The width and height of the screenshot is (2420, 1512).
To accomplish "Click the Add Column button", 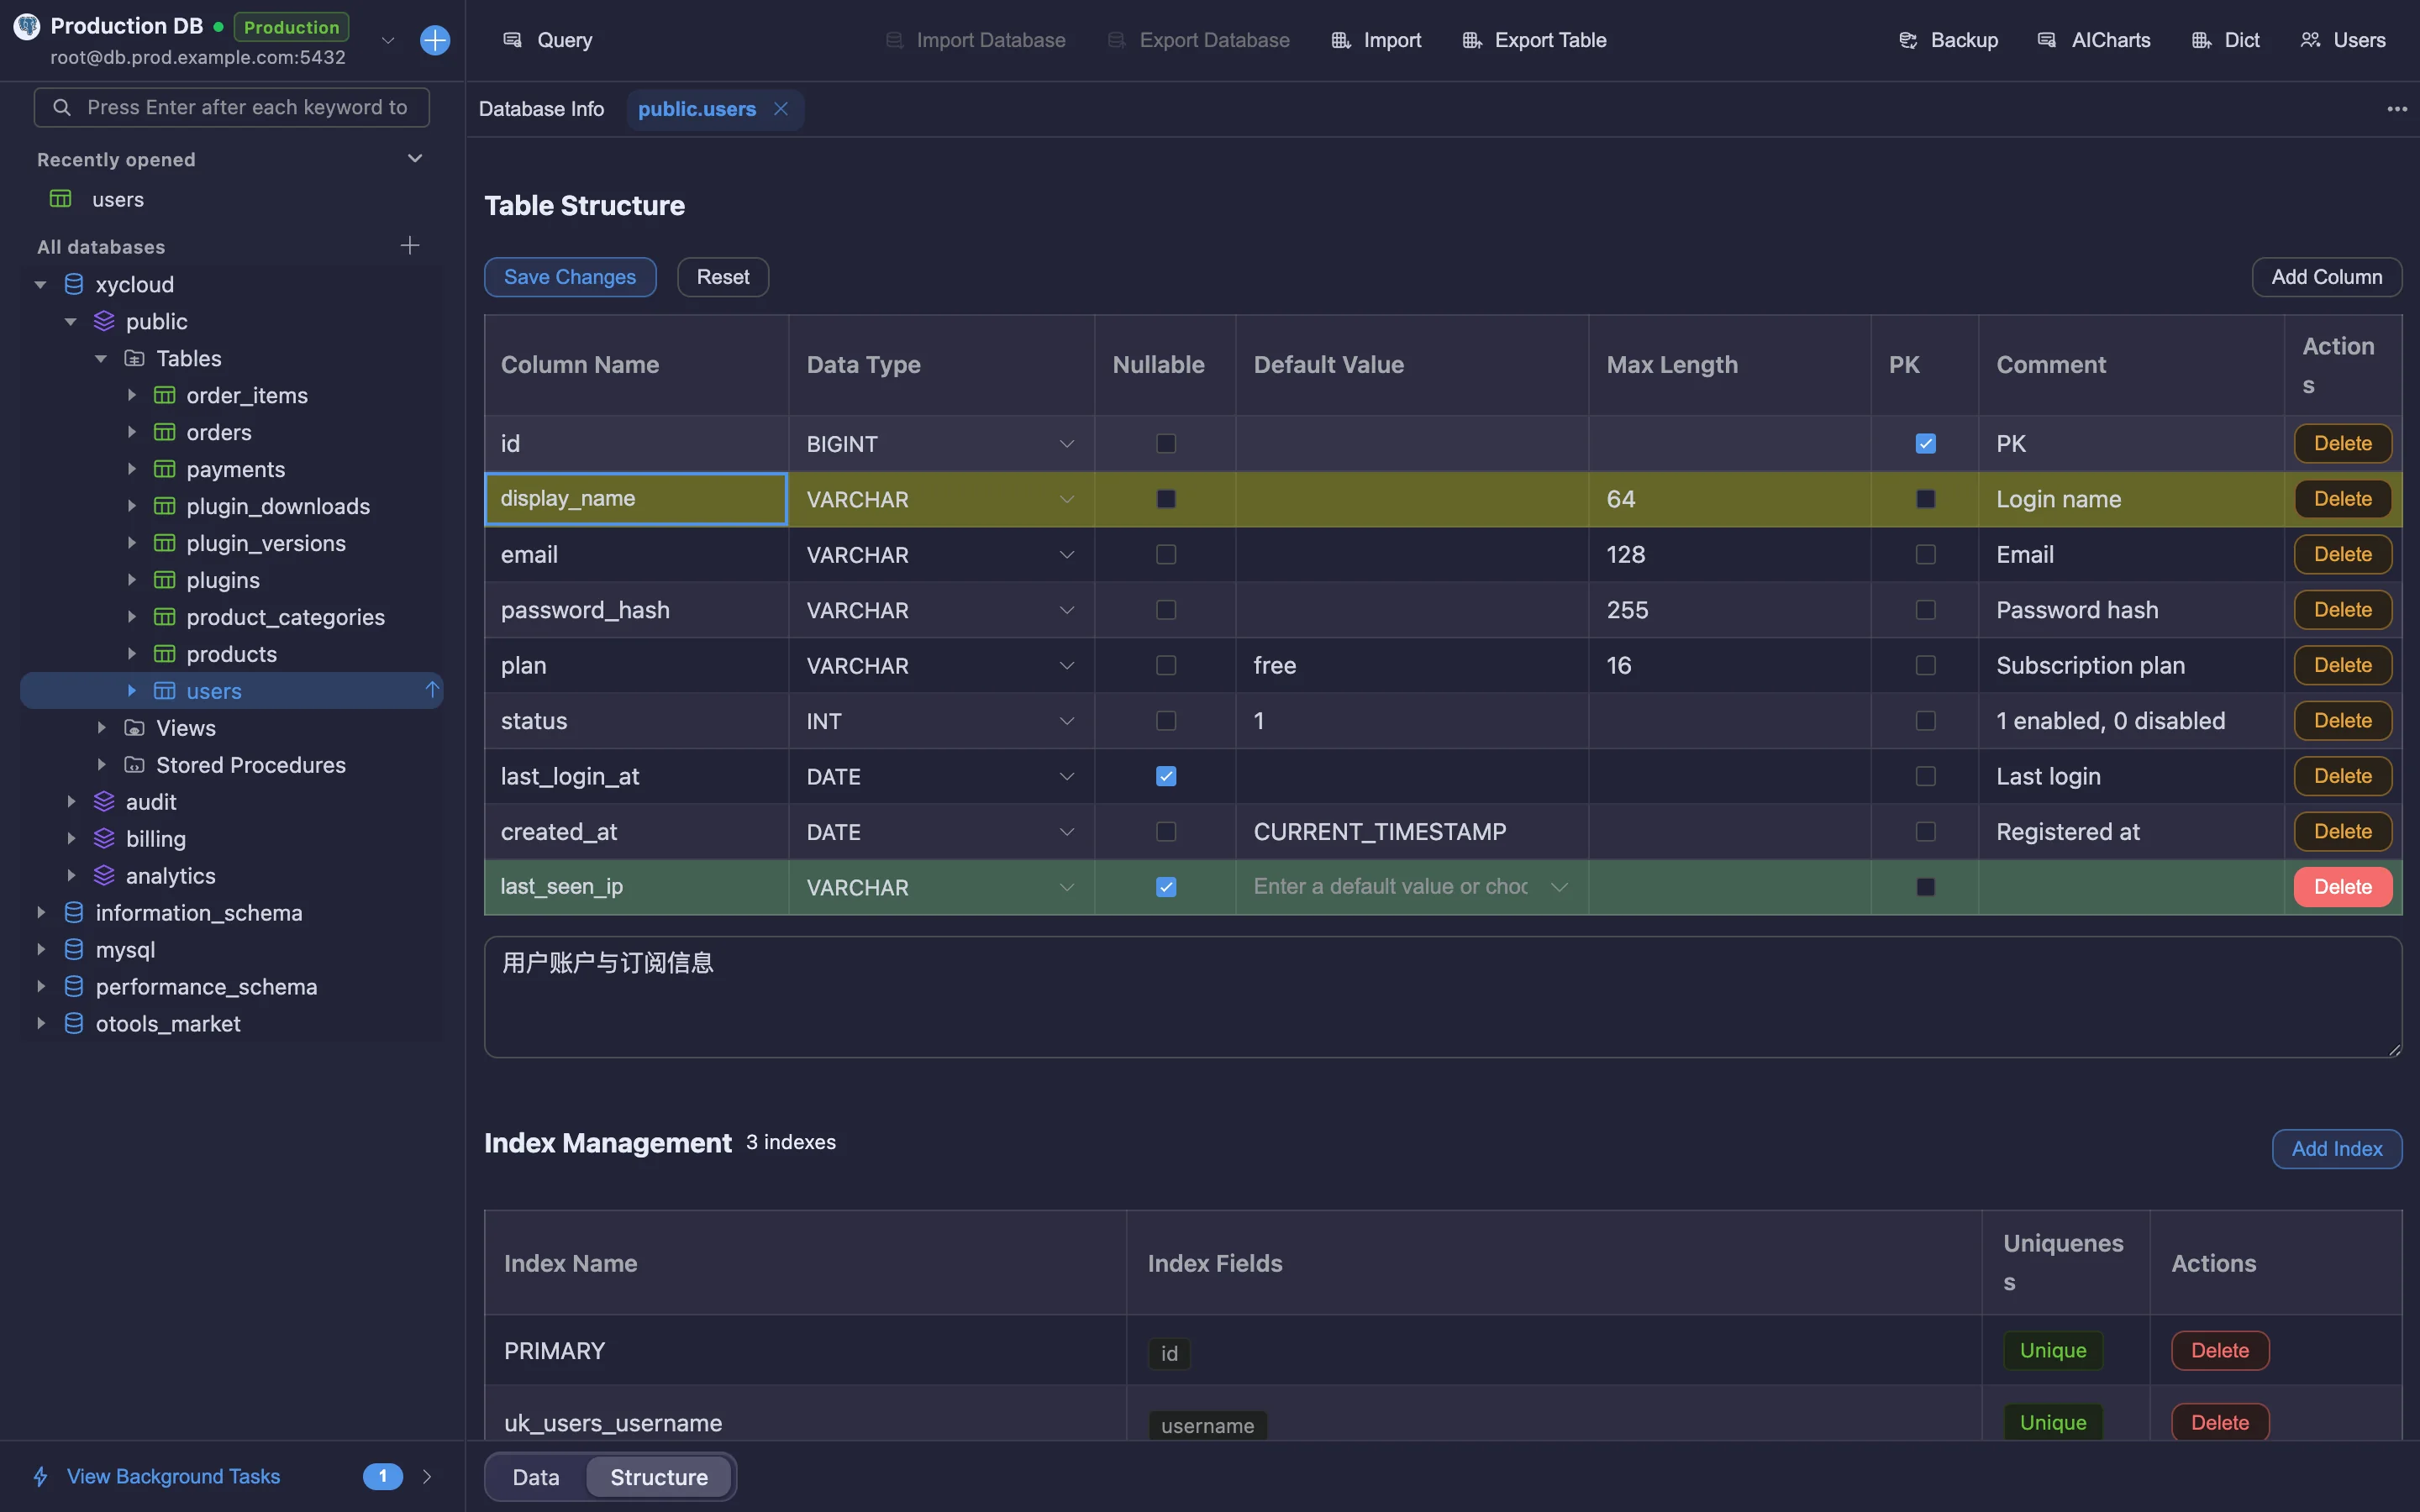I will (x=2326, y=277).
